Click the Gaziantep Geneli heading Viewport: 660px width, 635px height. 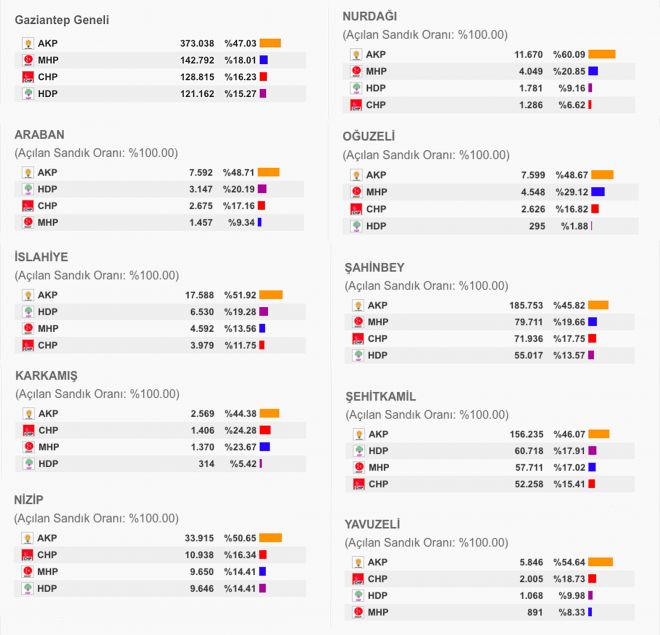62,20
